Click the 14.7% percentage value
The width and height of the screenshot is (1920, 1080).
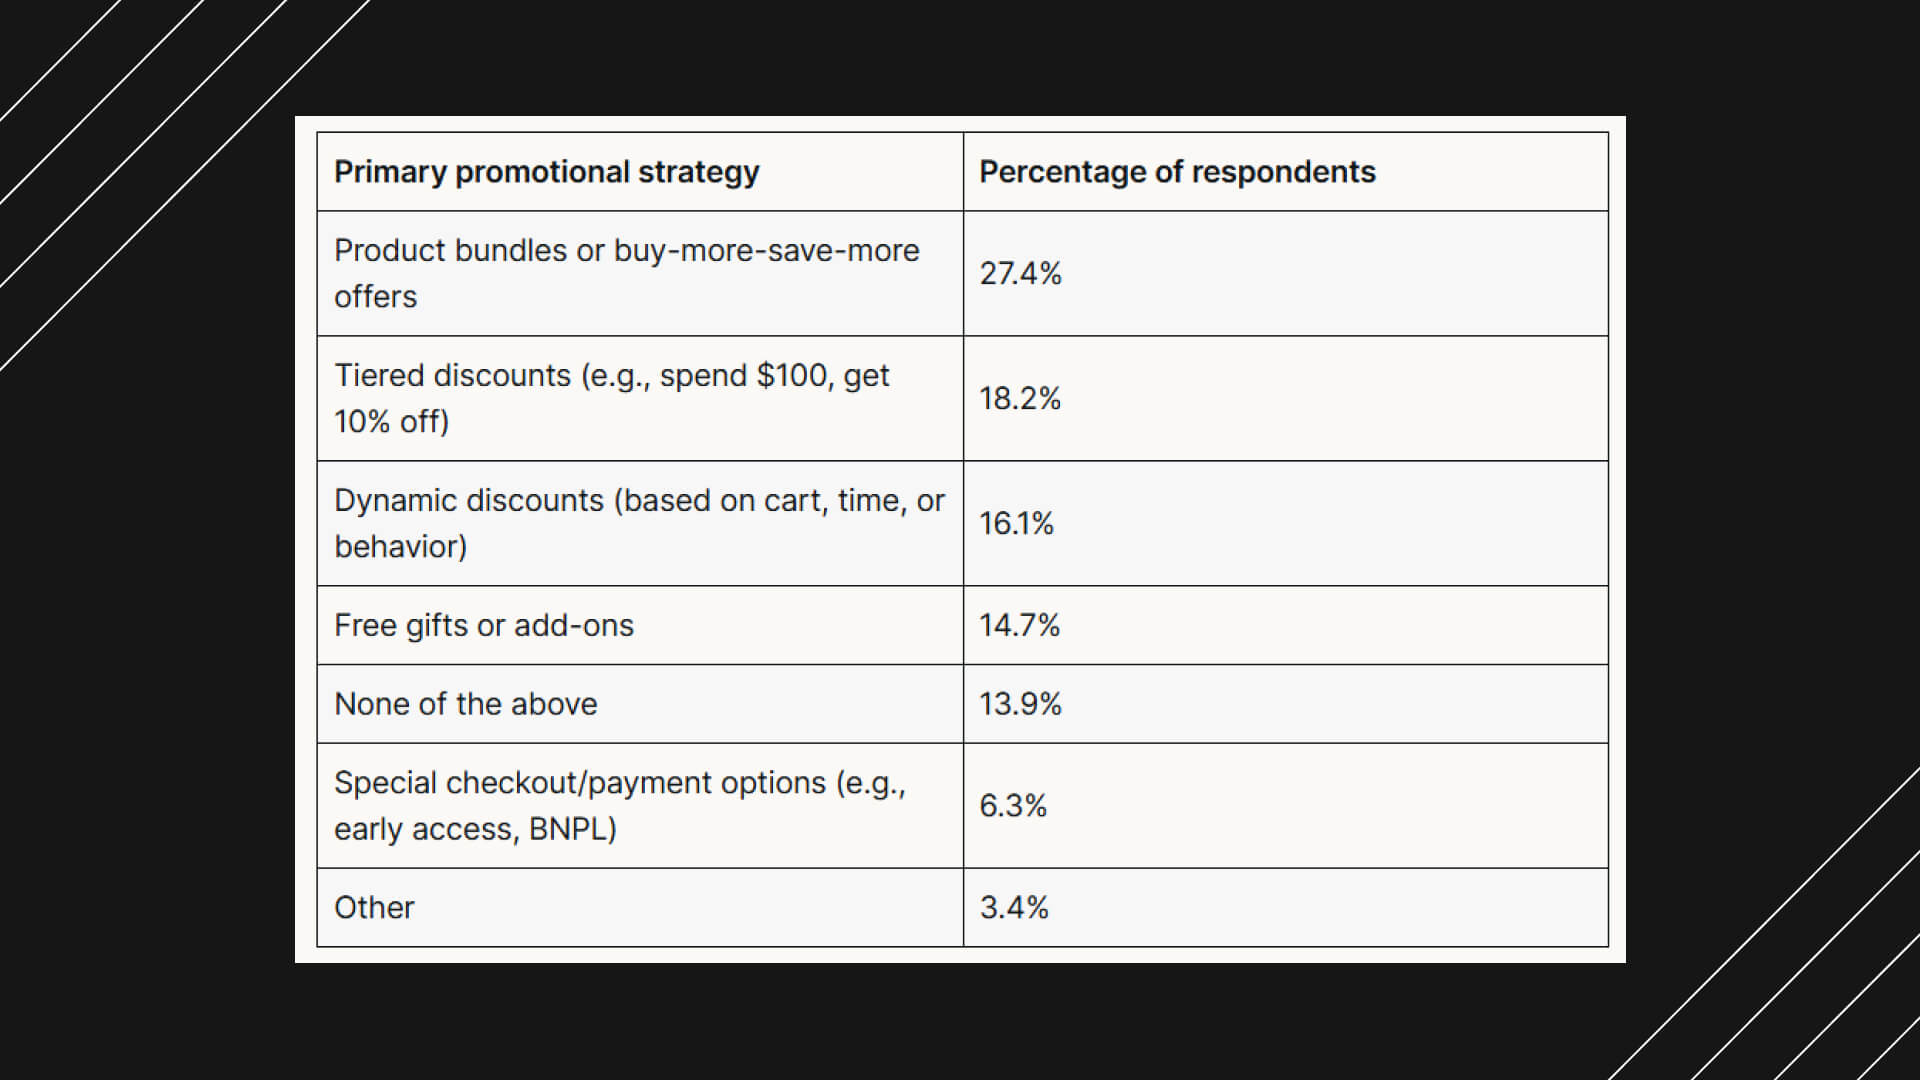point(1019,625)
